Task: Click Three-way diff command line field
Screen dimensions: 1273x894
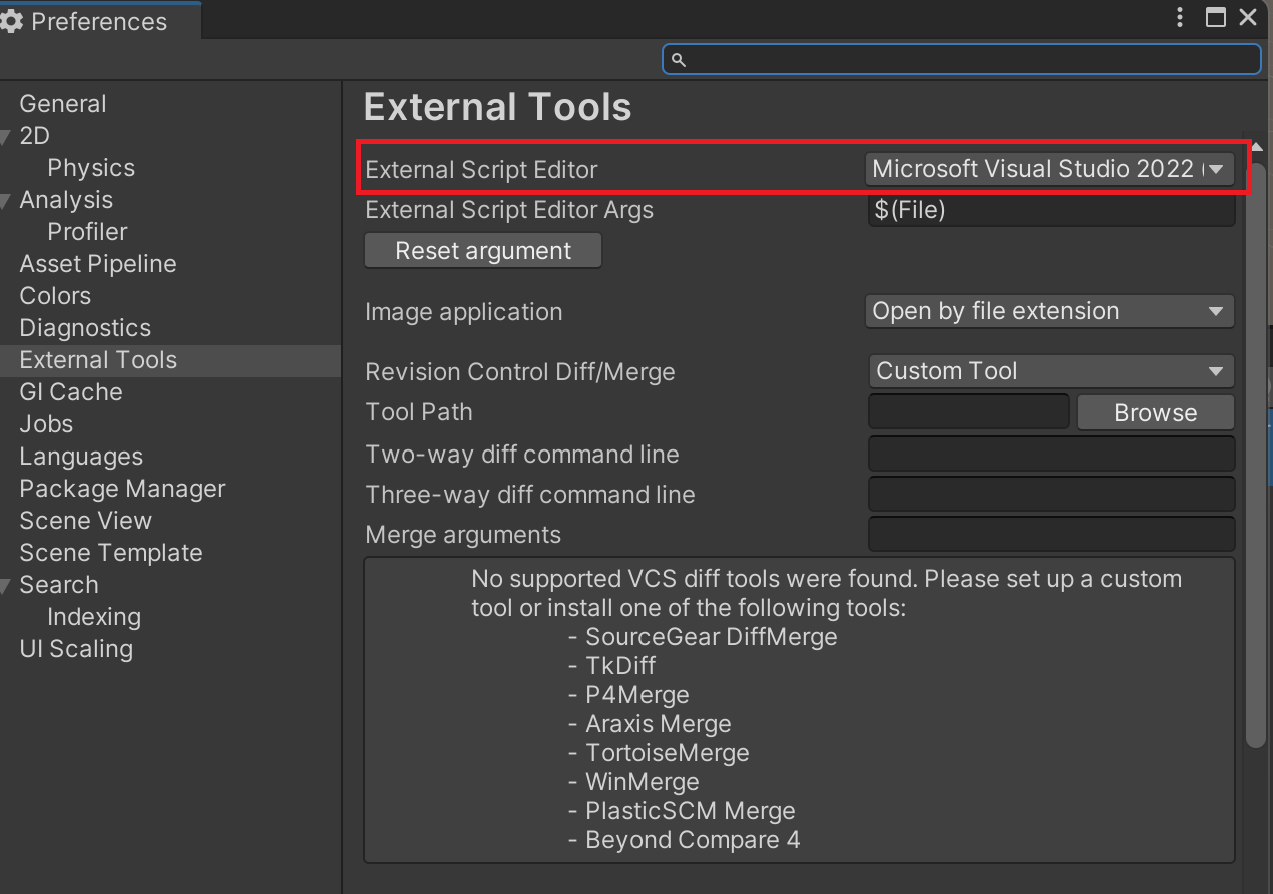Action: click(1052, 494)
